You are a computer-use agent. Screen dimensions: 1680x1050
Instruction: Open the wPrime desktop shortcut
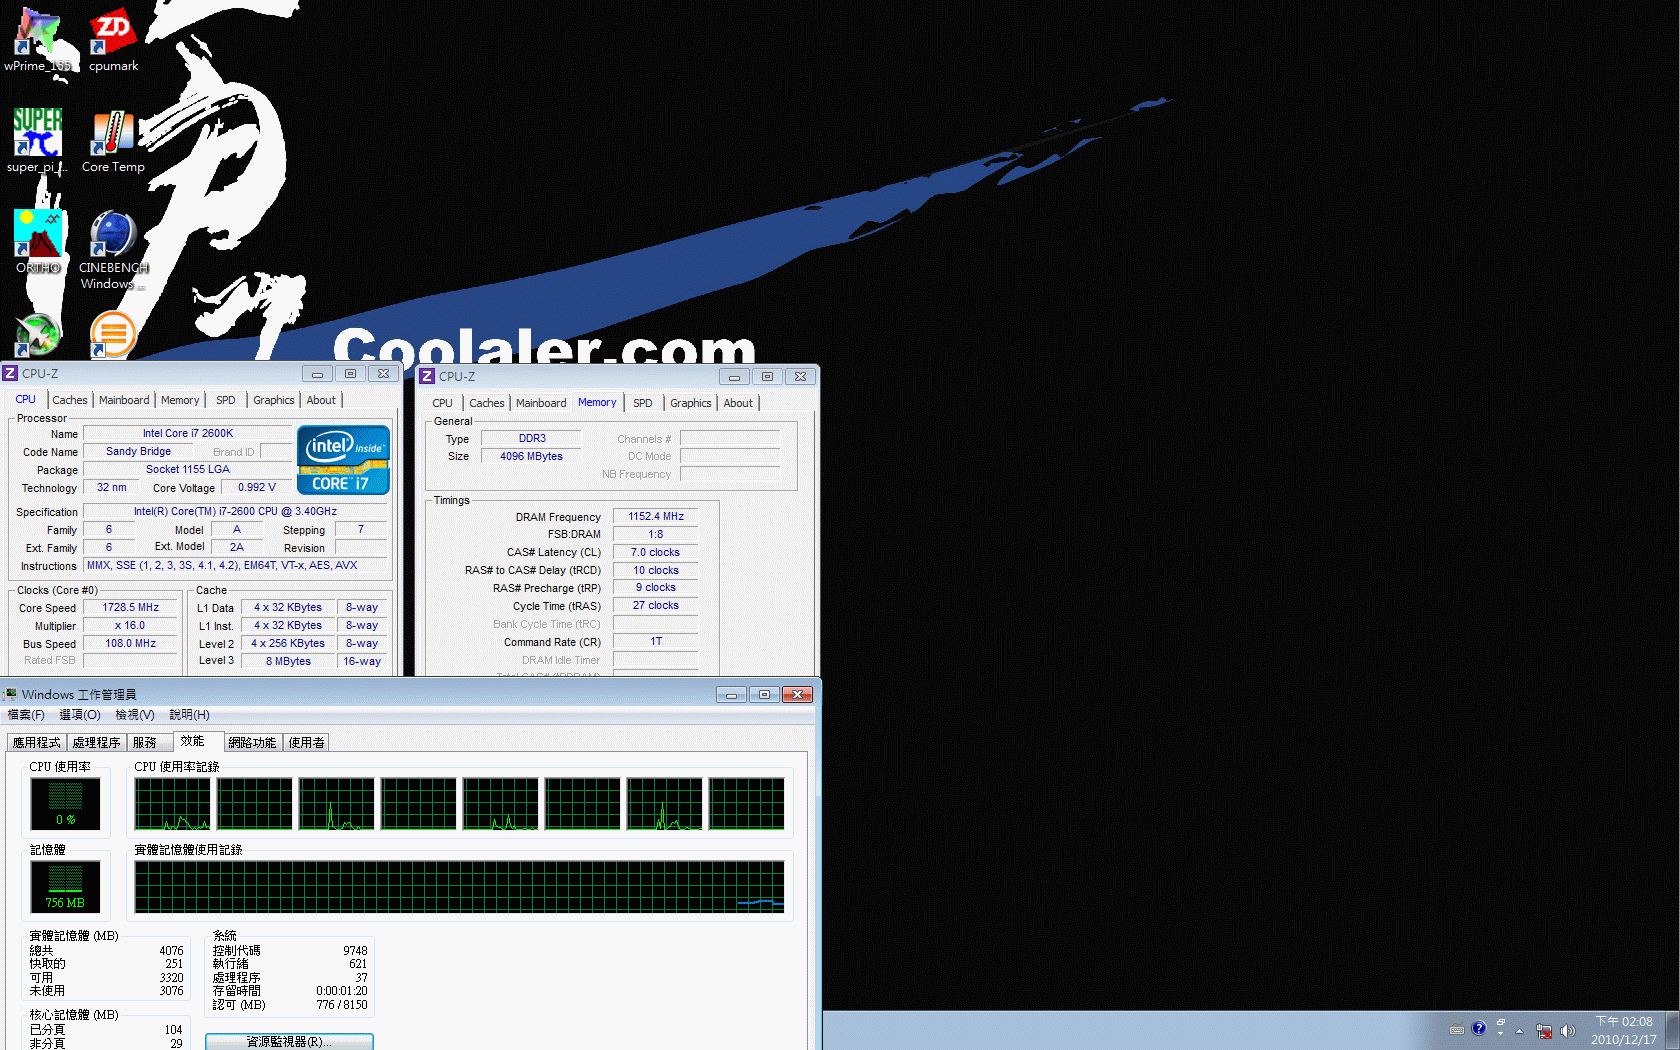point(37,40)
